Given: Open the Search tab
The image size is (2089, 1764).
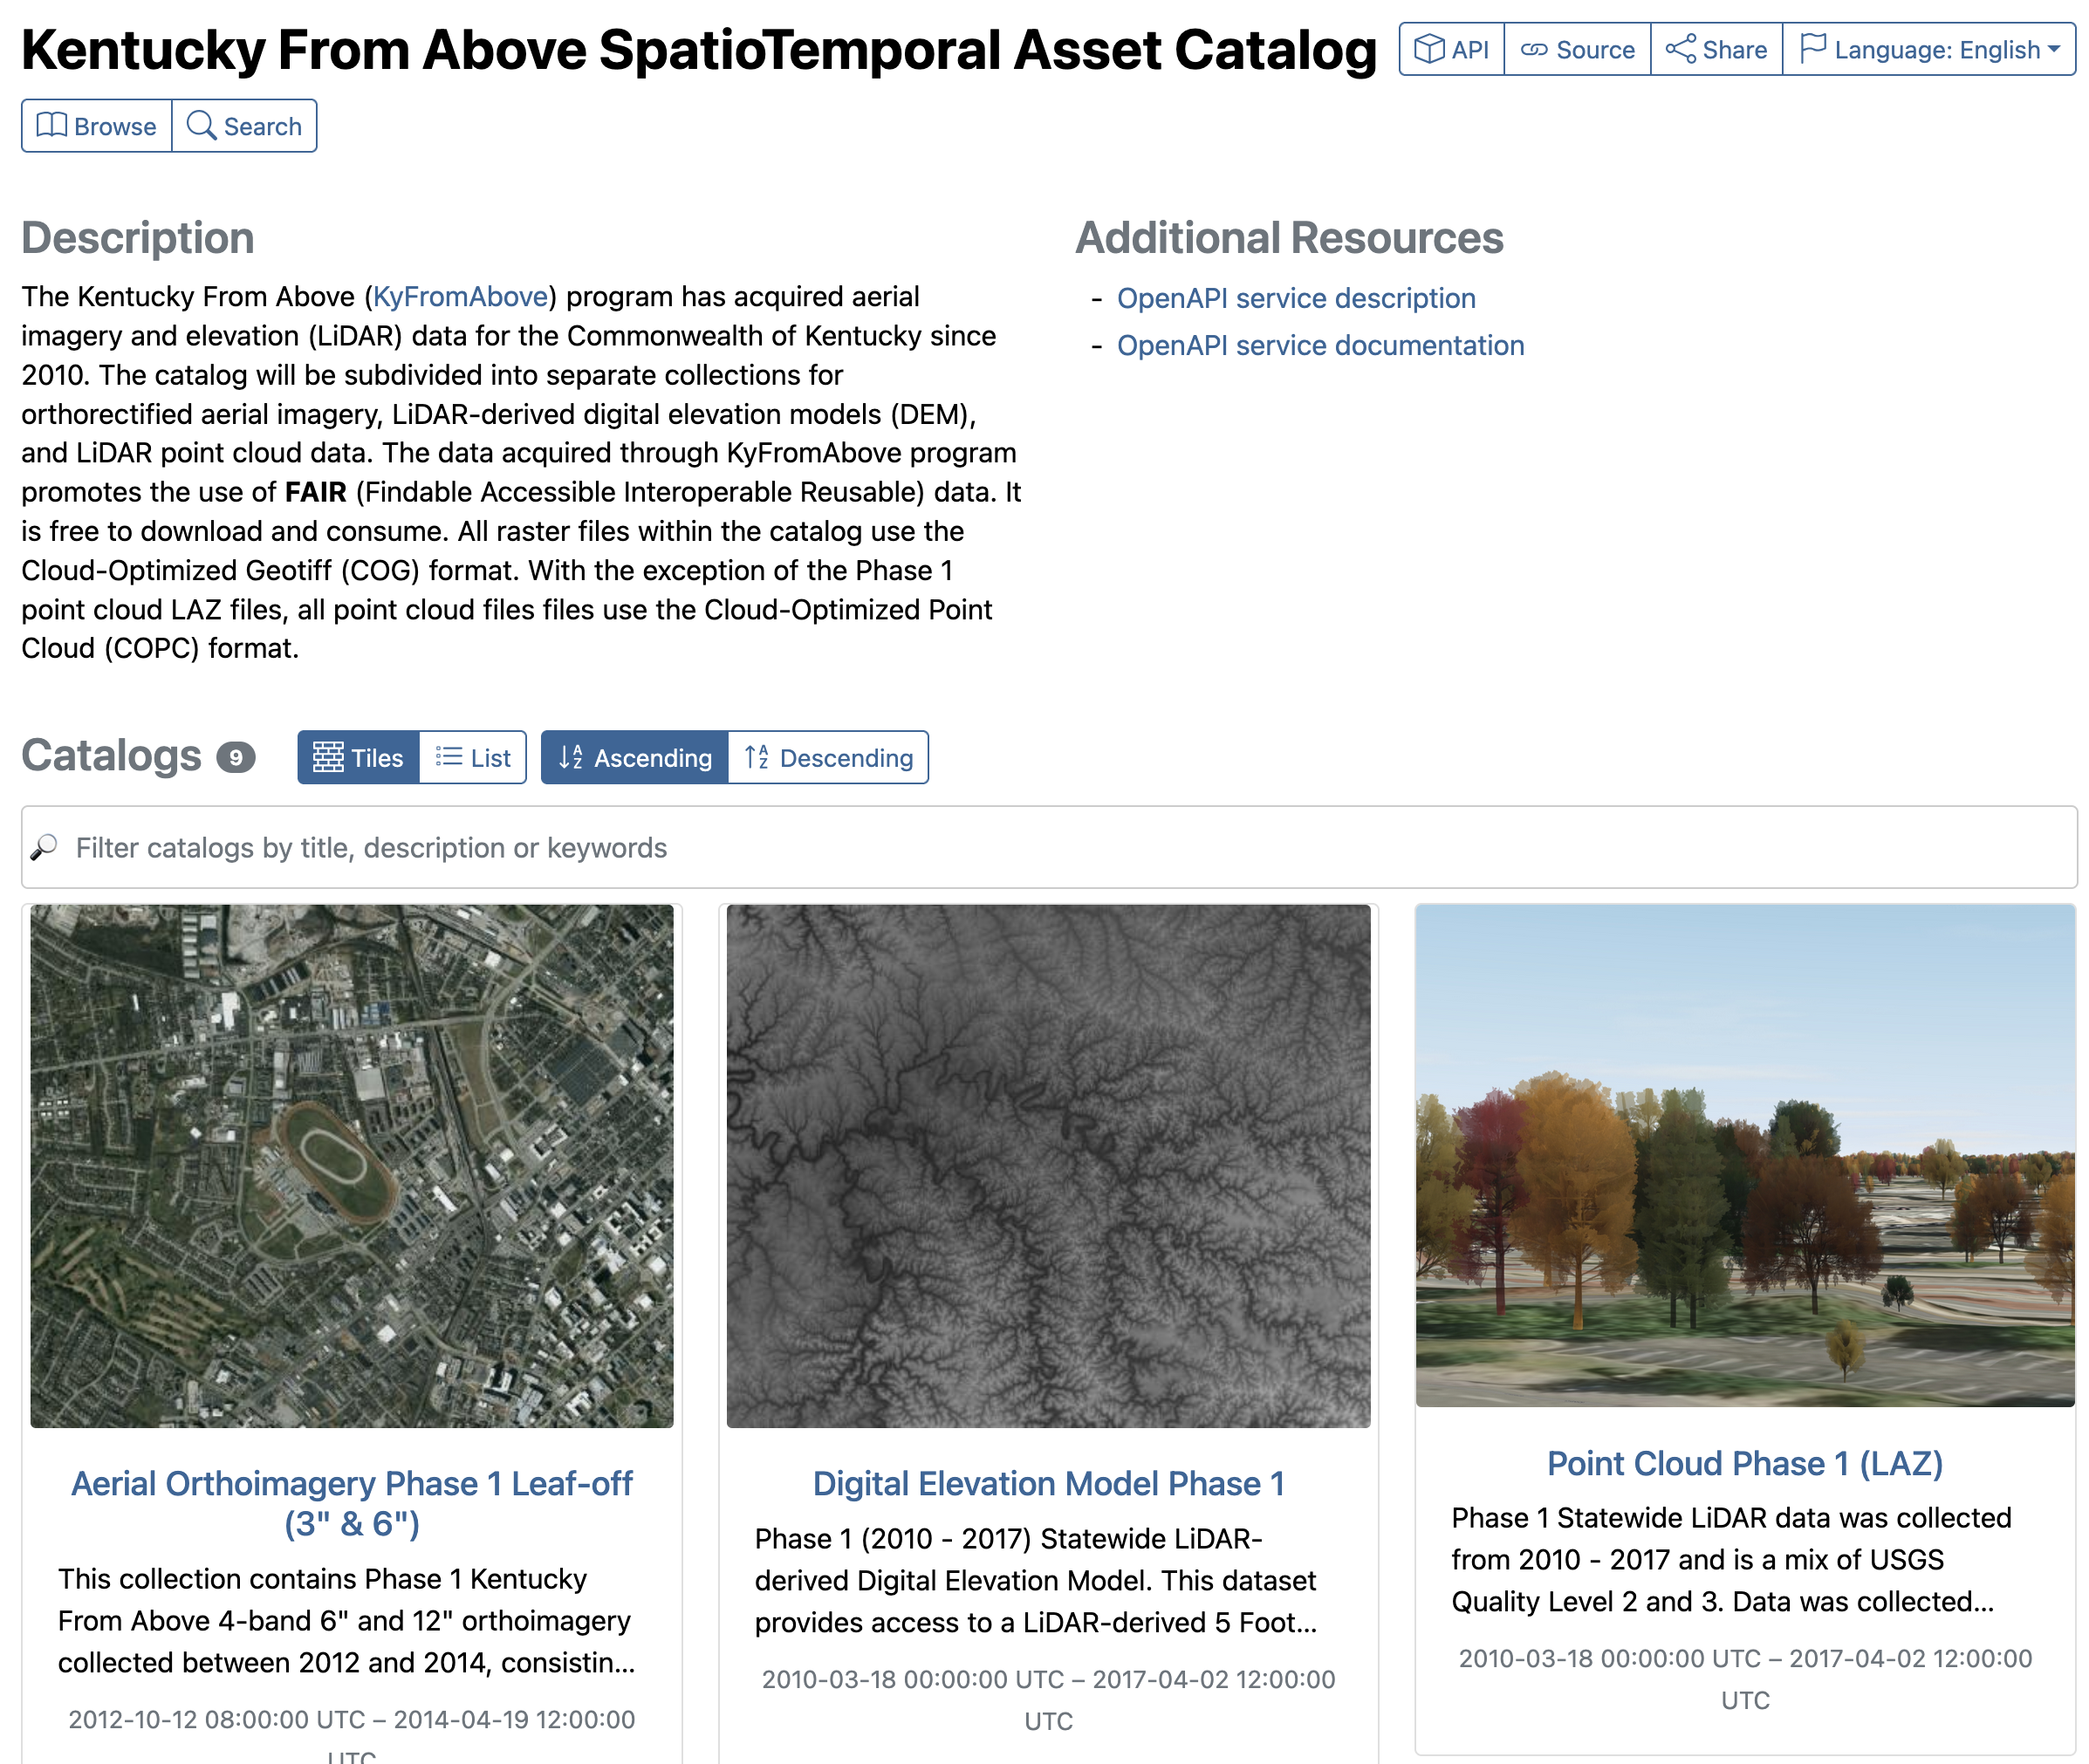Looking at the screenshot, I should [x=244, y=125].
